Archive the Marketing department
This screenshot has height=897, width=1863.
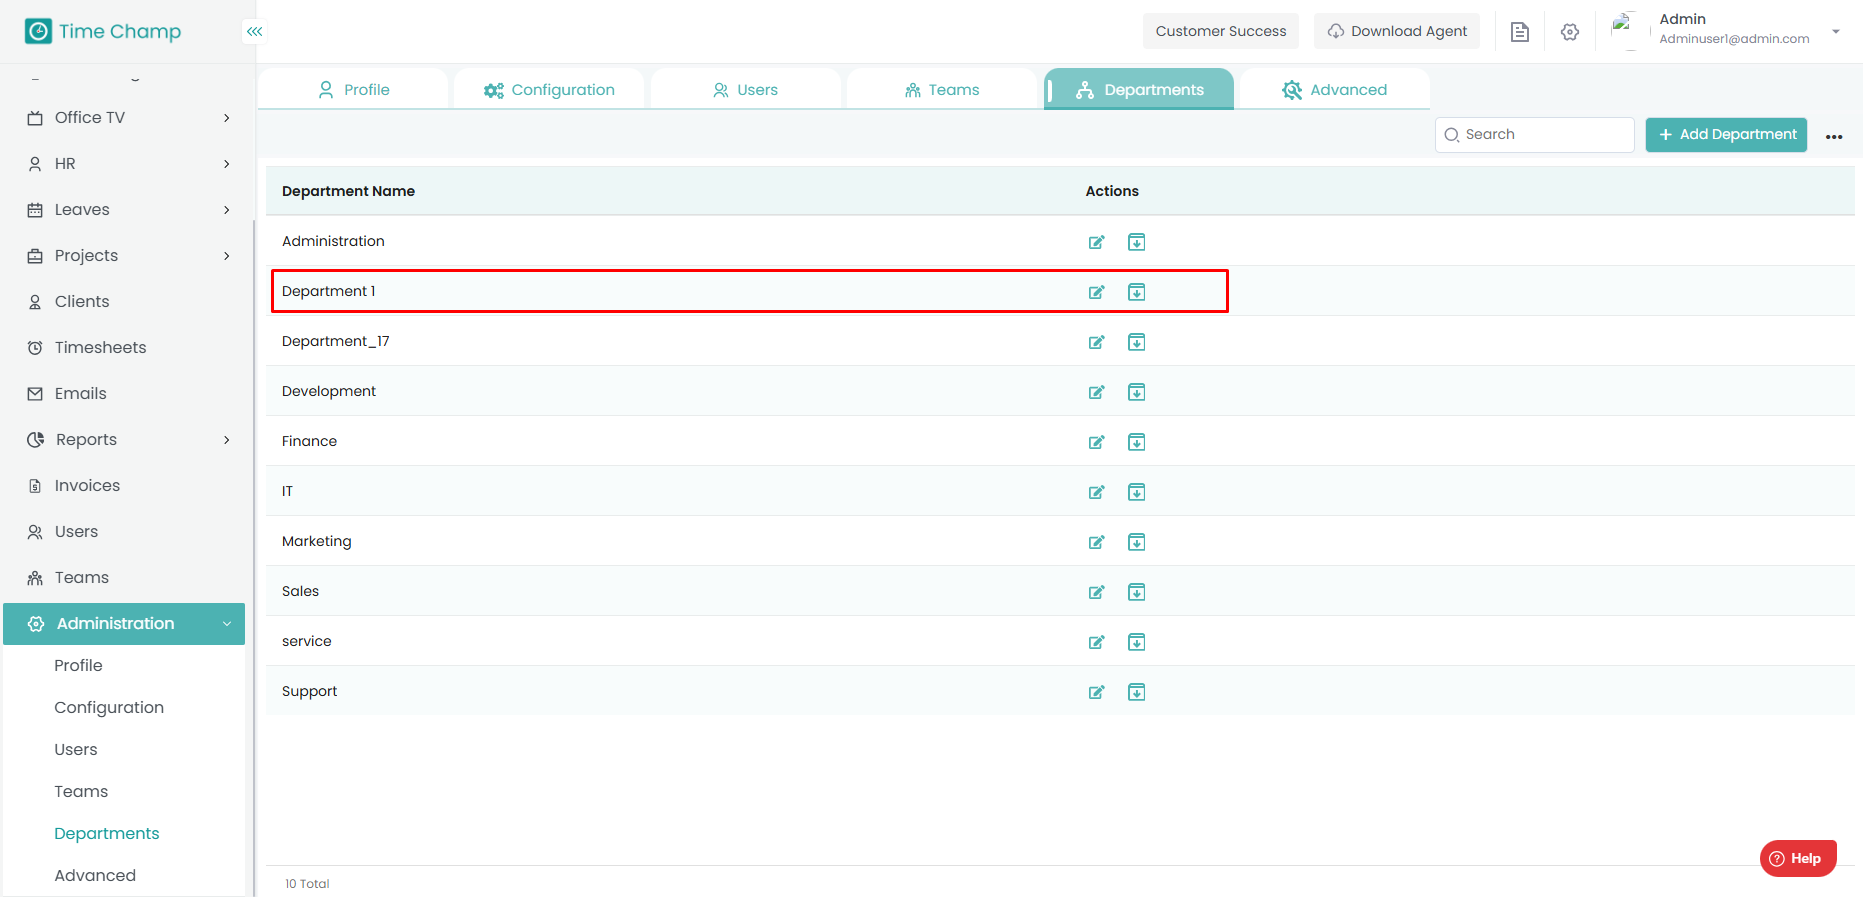[x=1137, y=542]
